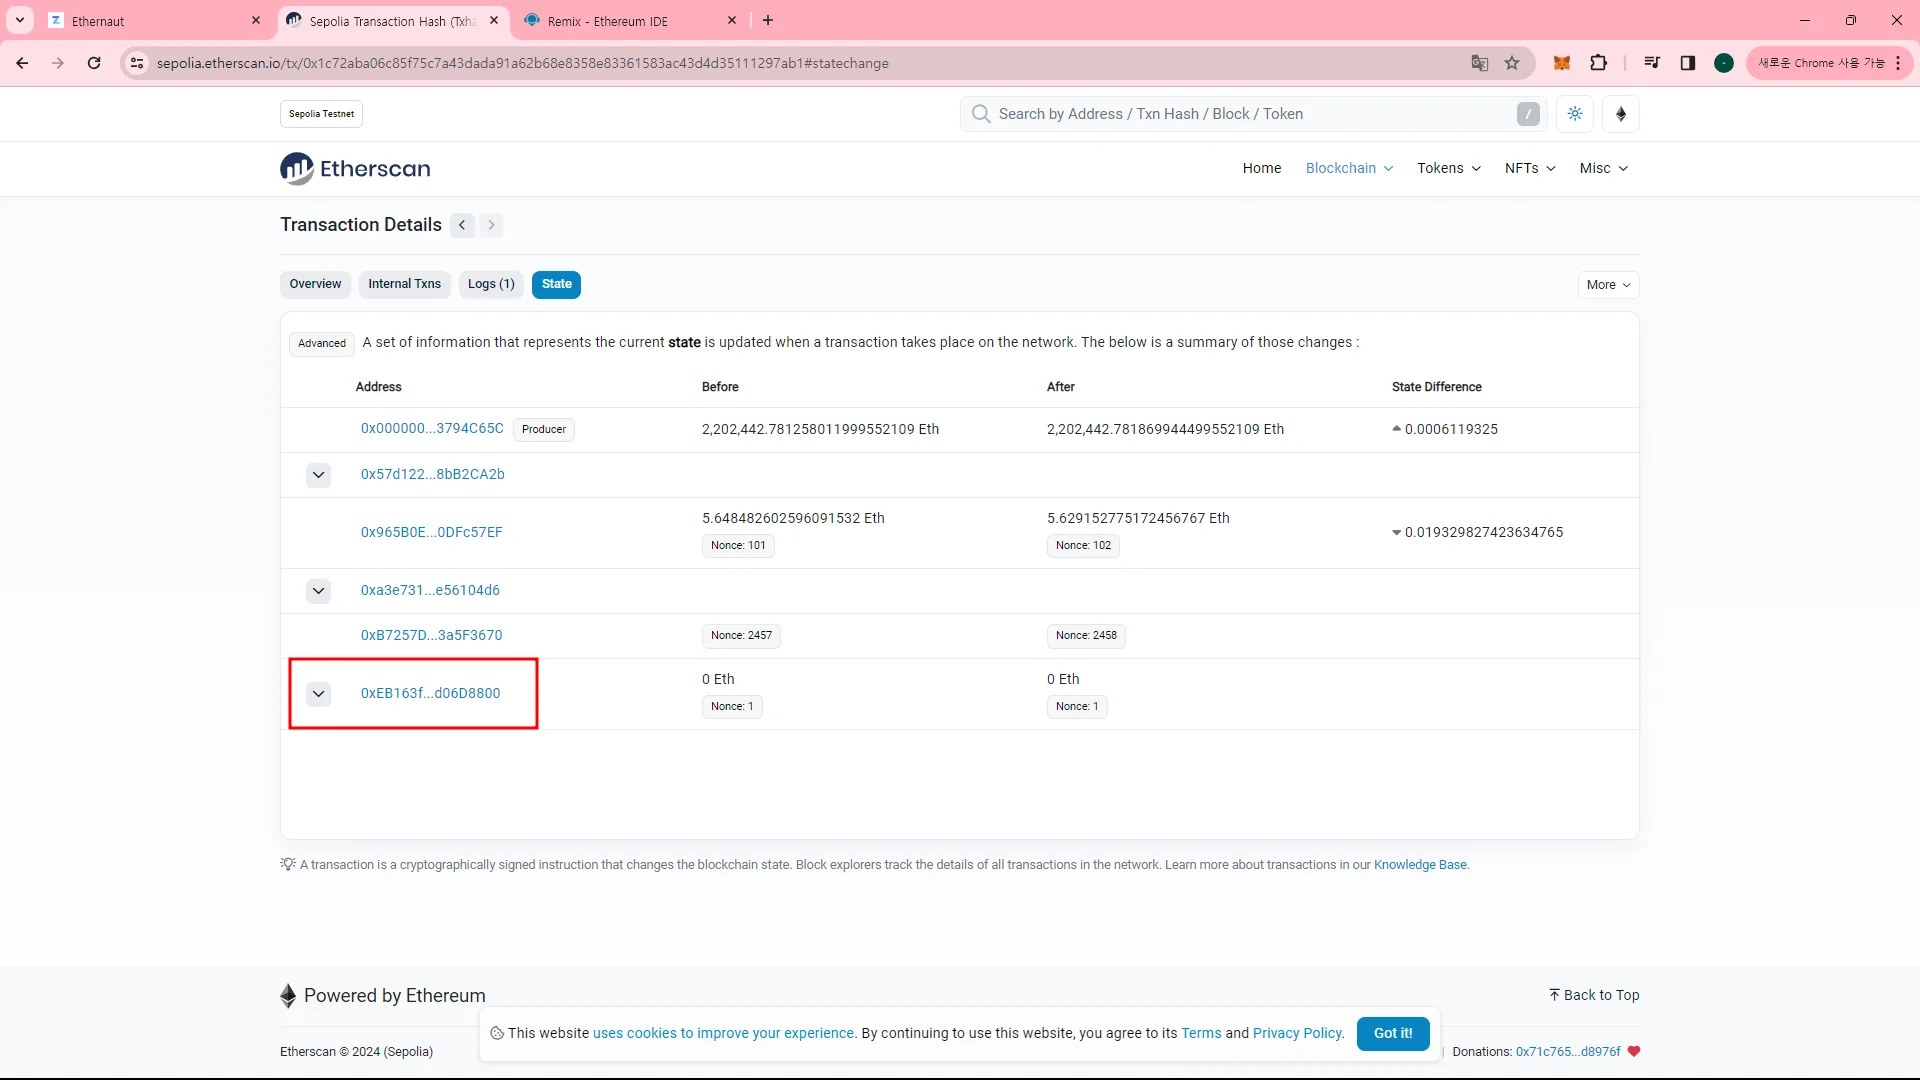The image size is (1920, 1080).
Task: Go to Home in navigation
Action: tap(1262, 168)
